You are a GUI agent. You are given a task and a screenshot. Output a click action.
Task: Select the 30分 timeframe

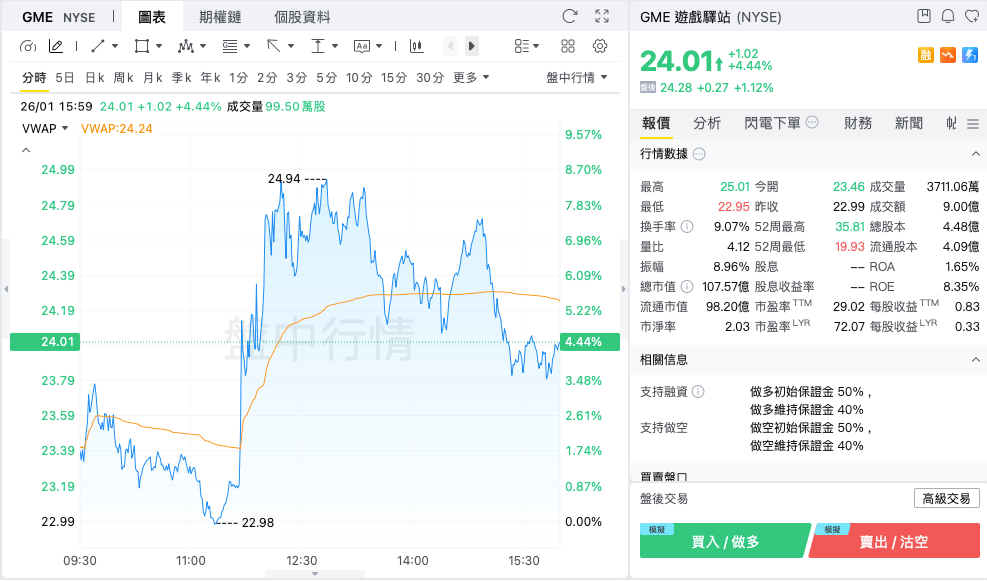[430, 77]
